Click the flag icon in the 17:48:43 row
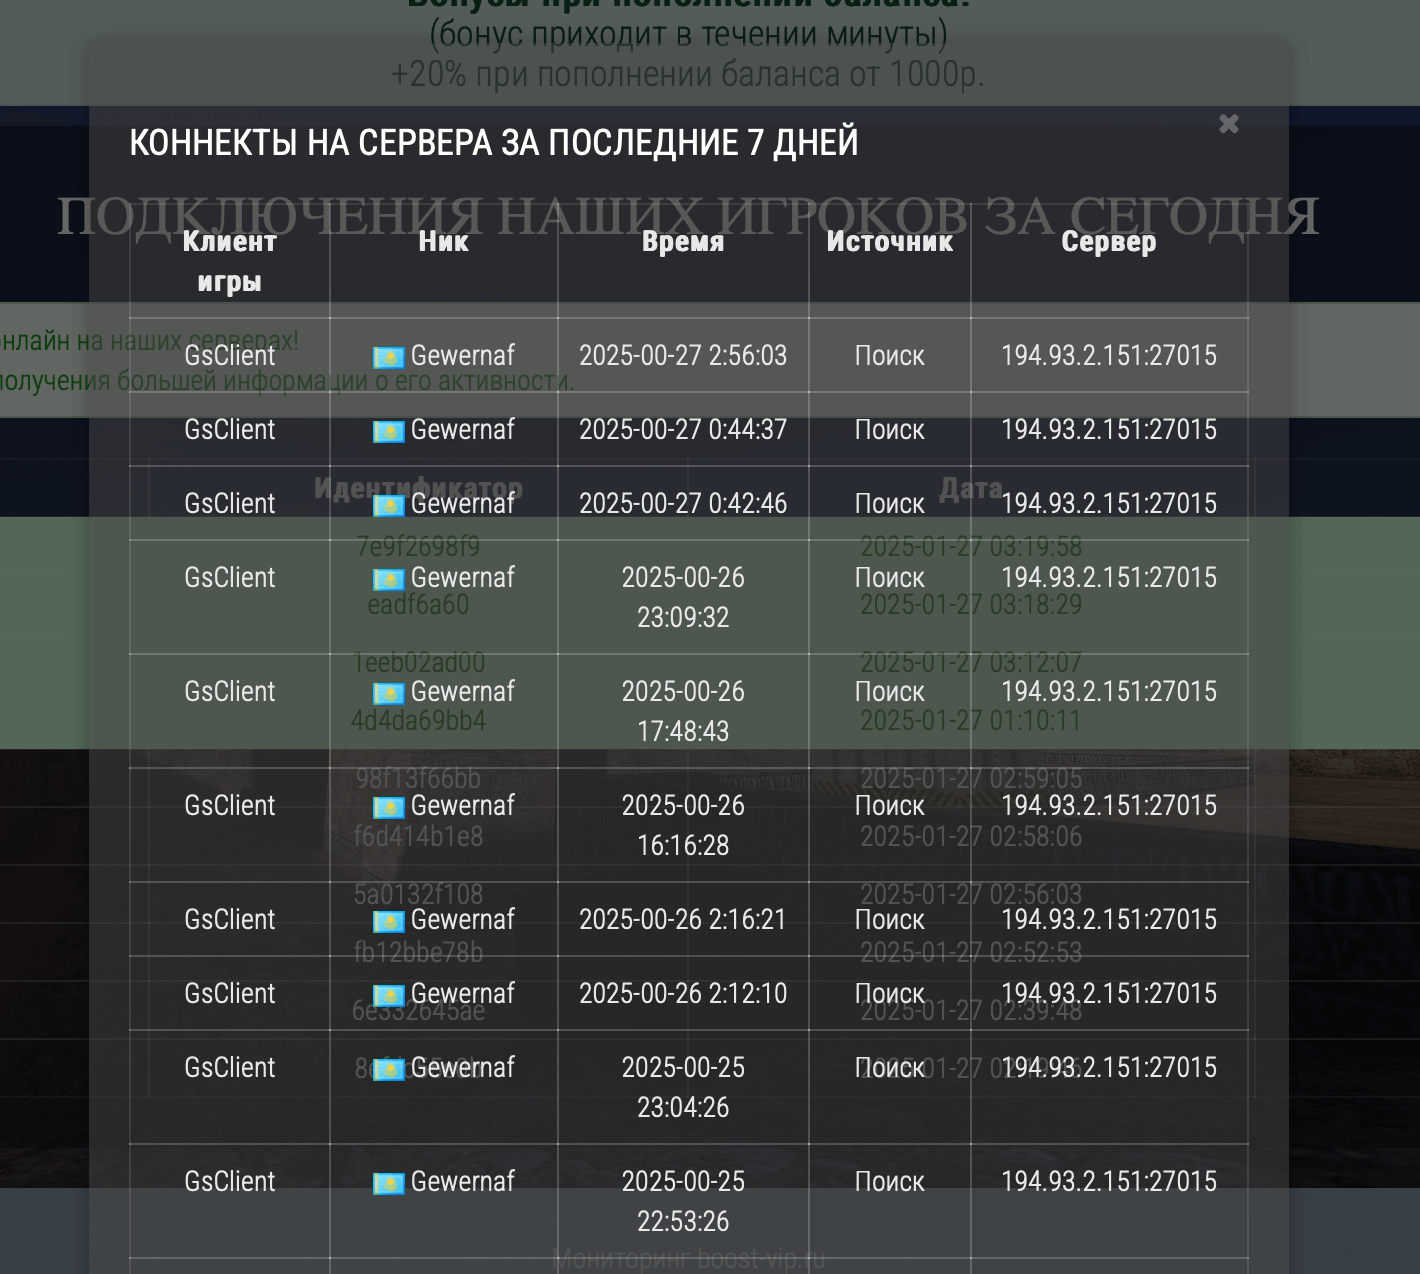 (389, 693)
